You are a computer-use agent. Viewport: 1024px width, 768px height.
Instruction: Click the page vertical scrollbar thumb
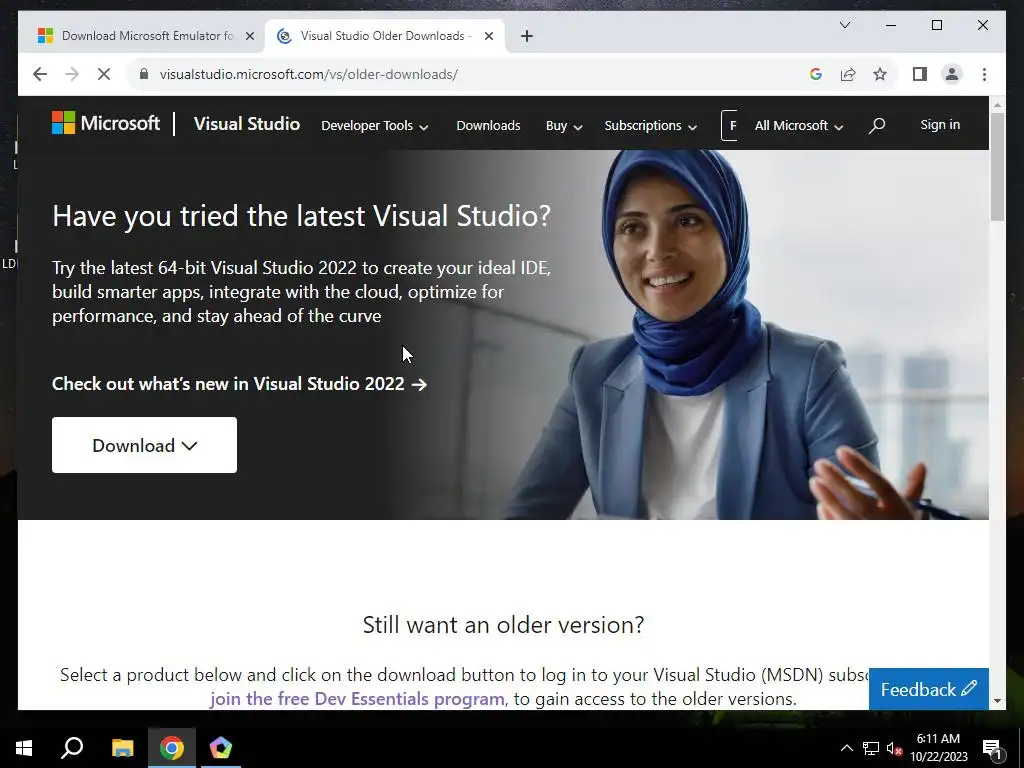[997, 167]
